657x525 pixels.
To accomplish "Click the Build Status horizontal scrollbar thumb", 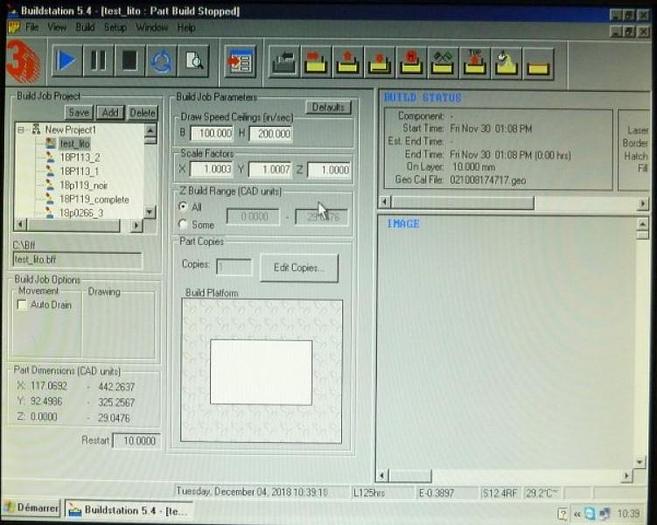I will pyautogui.click(x=462, y=203).
